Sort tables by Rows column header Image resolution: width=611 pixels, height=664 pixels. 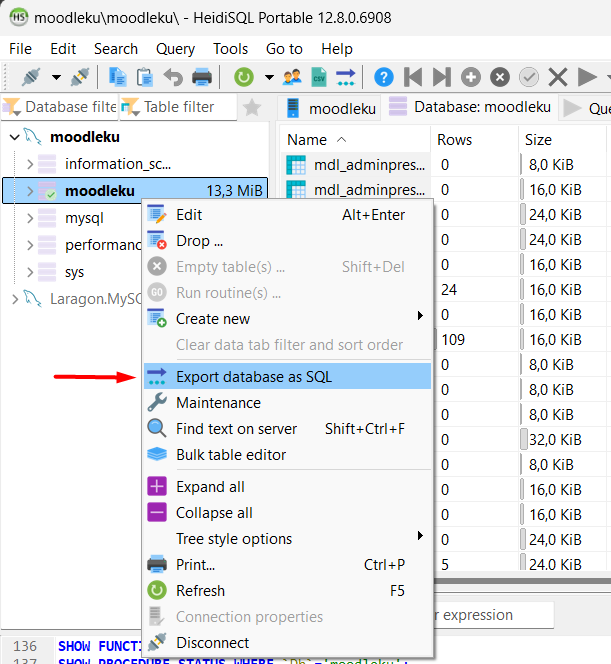pos(474,140)
